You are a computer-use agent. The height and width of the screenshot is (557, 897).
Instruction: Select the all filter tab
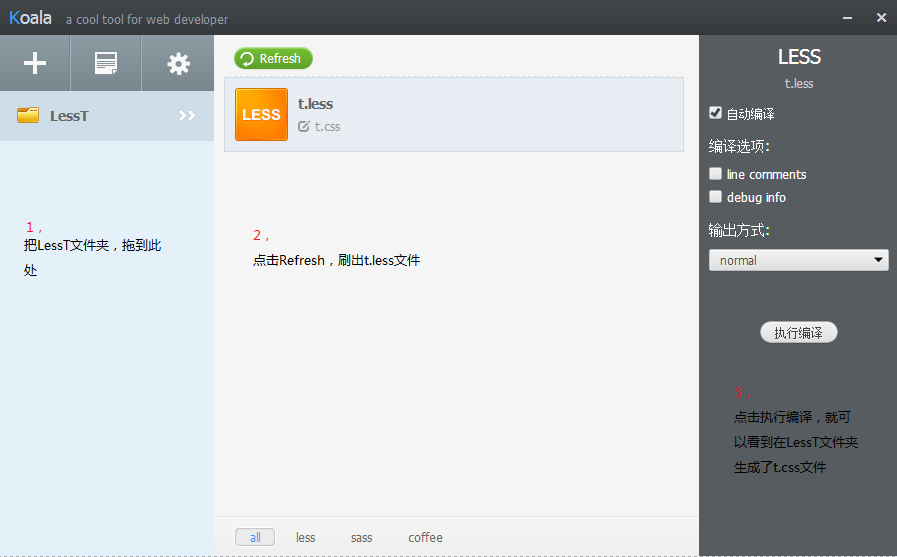point(255,537)
